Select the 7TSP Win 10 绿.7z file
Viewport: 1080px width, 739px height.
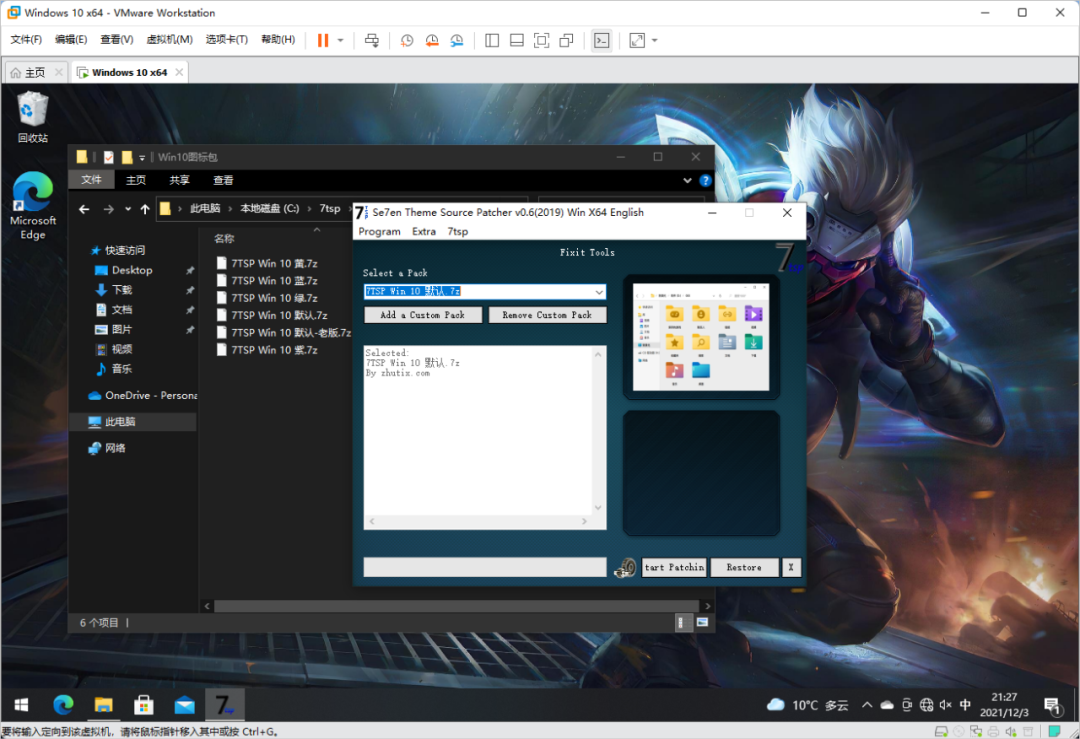pyautogui.click(x=274, y=298)
